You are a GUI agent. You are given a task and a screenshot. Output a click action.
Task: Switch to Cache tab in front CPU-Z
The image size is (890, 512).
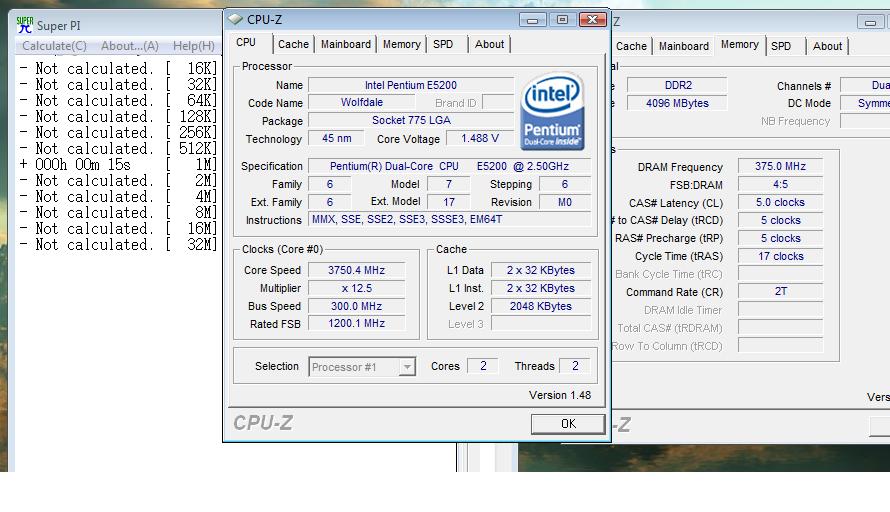(293, 44)
